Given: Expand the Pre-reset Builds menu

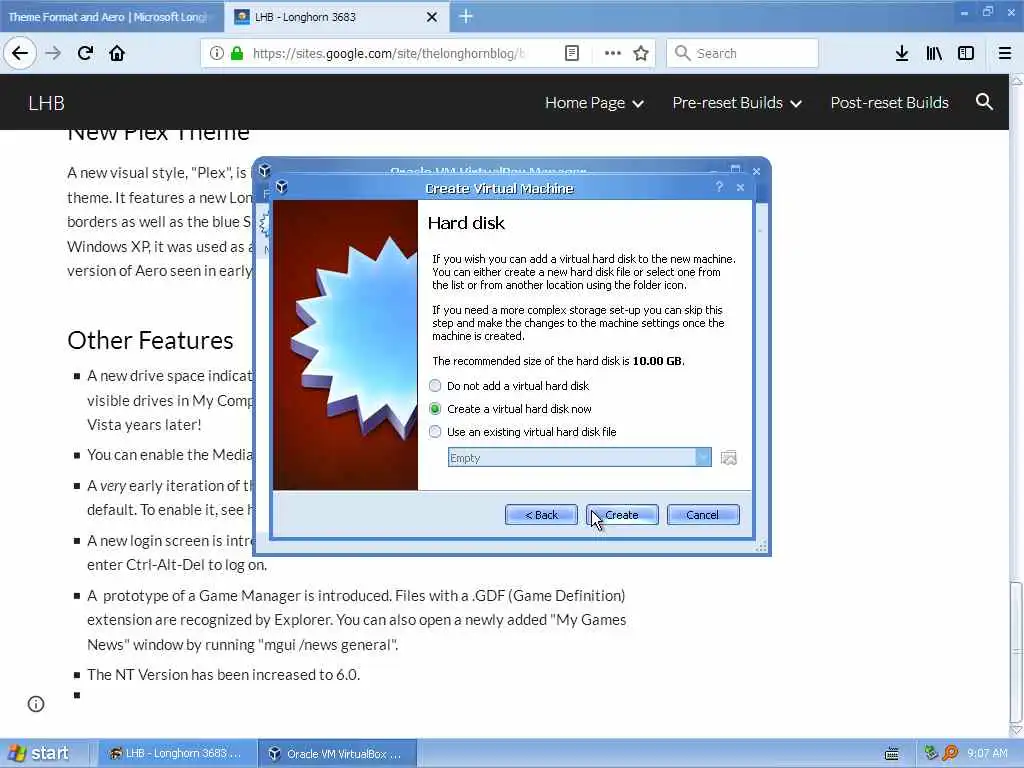Looking at the screenshot, I should (x=737, y=103).
